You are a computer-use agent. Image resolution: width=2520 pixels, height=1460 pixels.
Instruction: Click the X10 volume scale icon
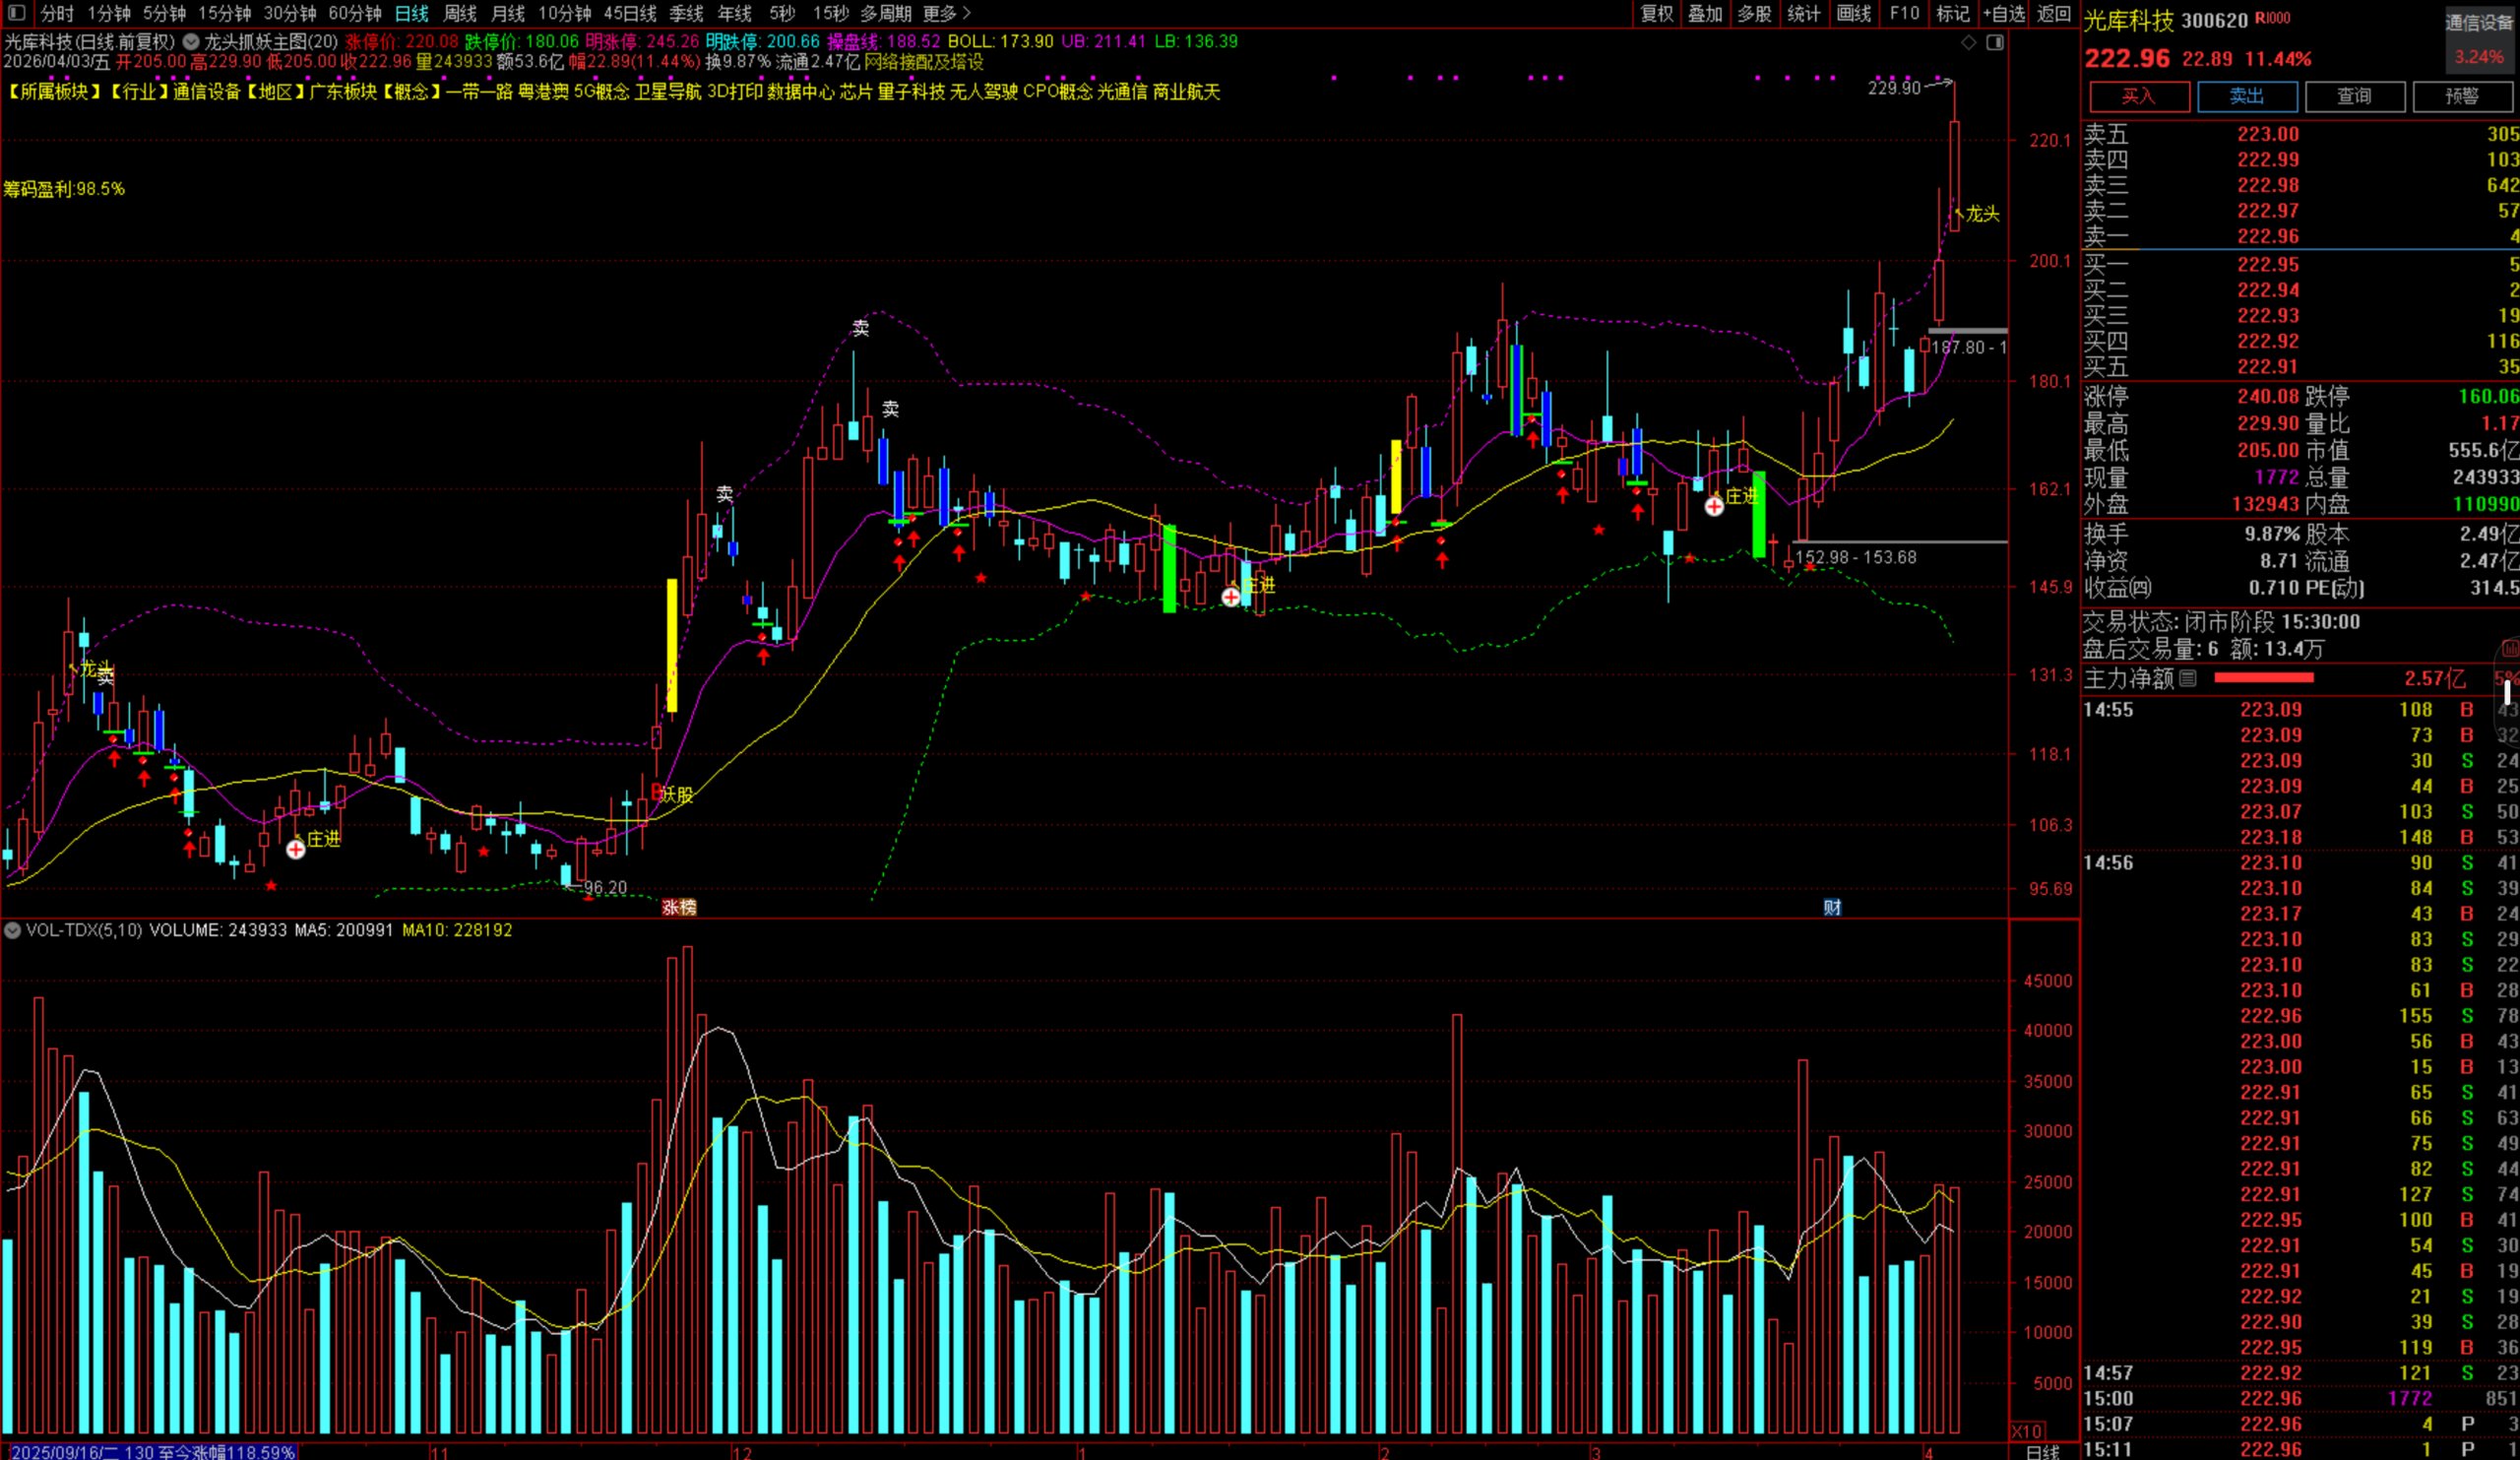pos(2026,1431)
